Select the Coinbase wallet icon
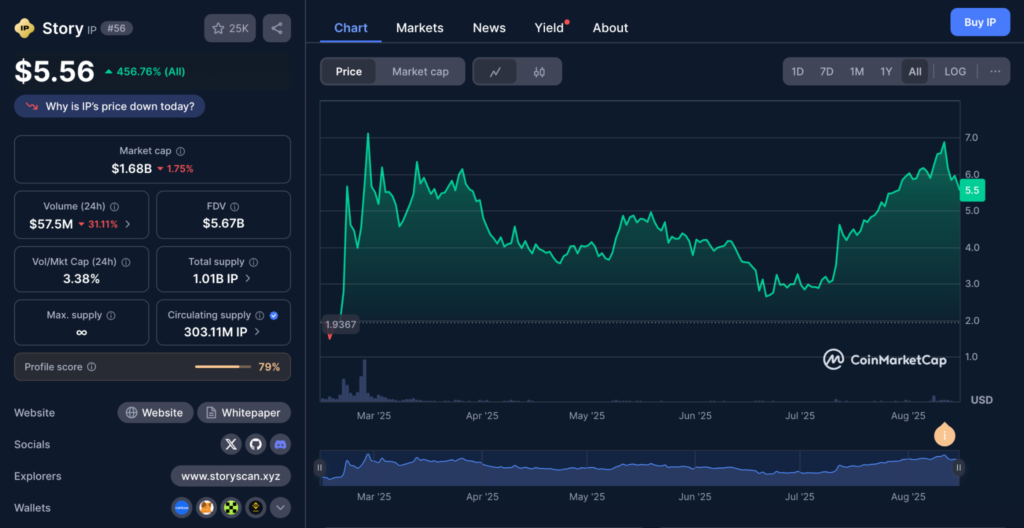Viewport: 1024px width, 528px height. click(x=182, y=508)
